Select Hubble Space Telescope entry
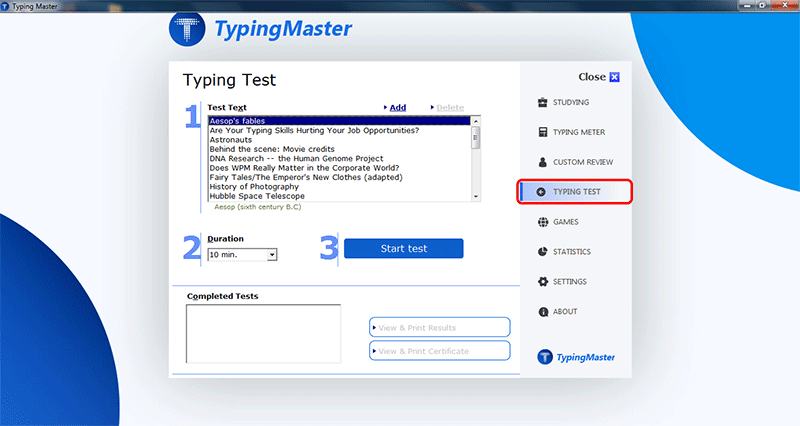800x426 pixels. click(x=339, y=196)
